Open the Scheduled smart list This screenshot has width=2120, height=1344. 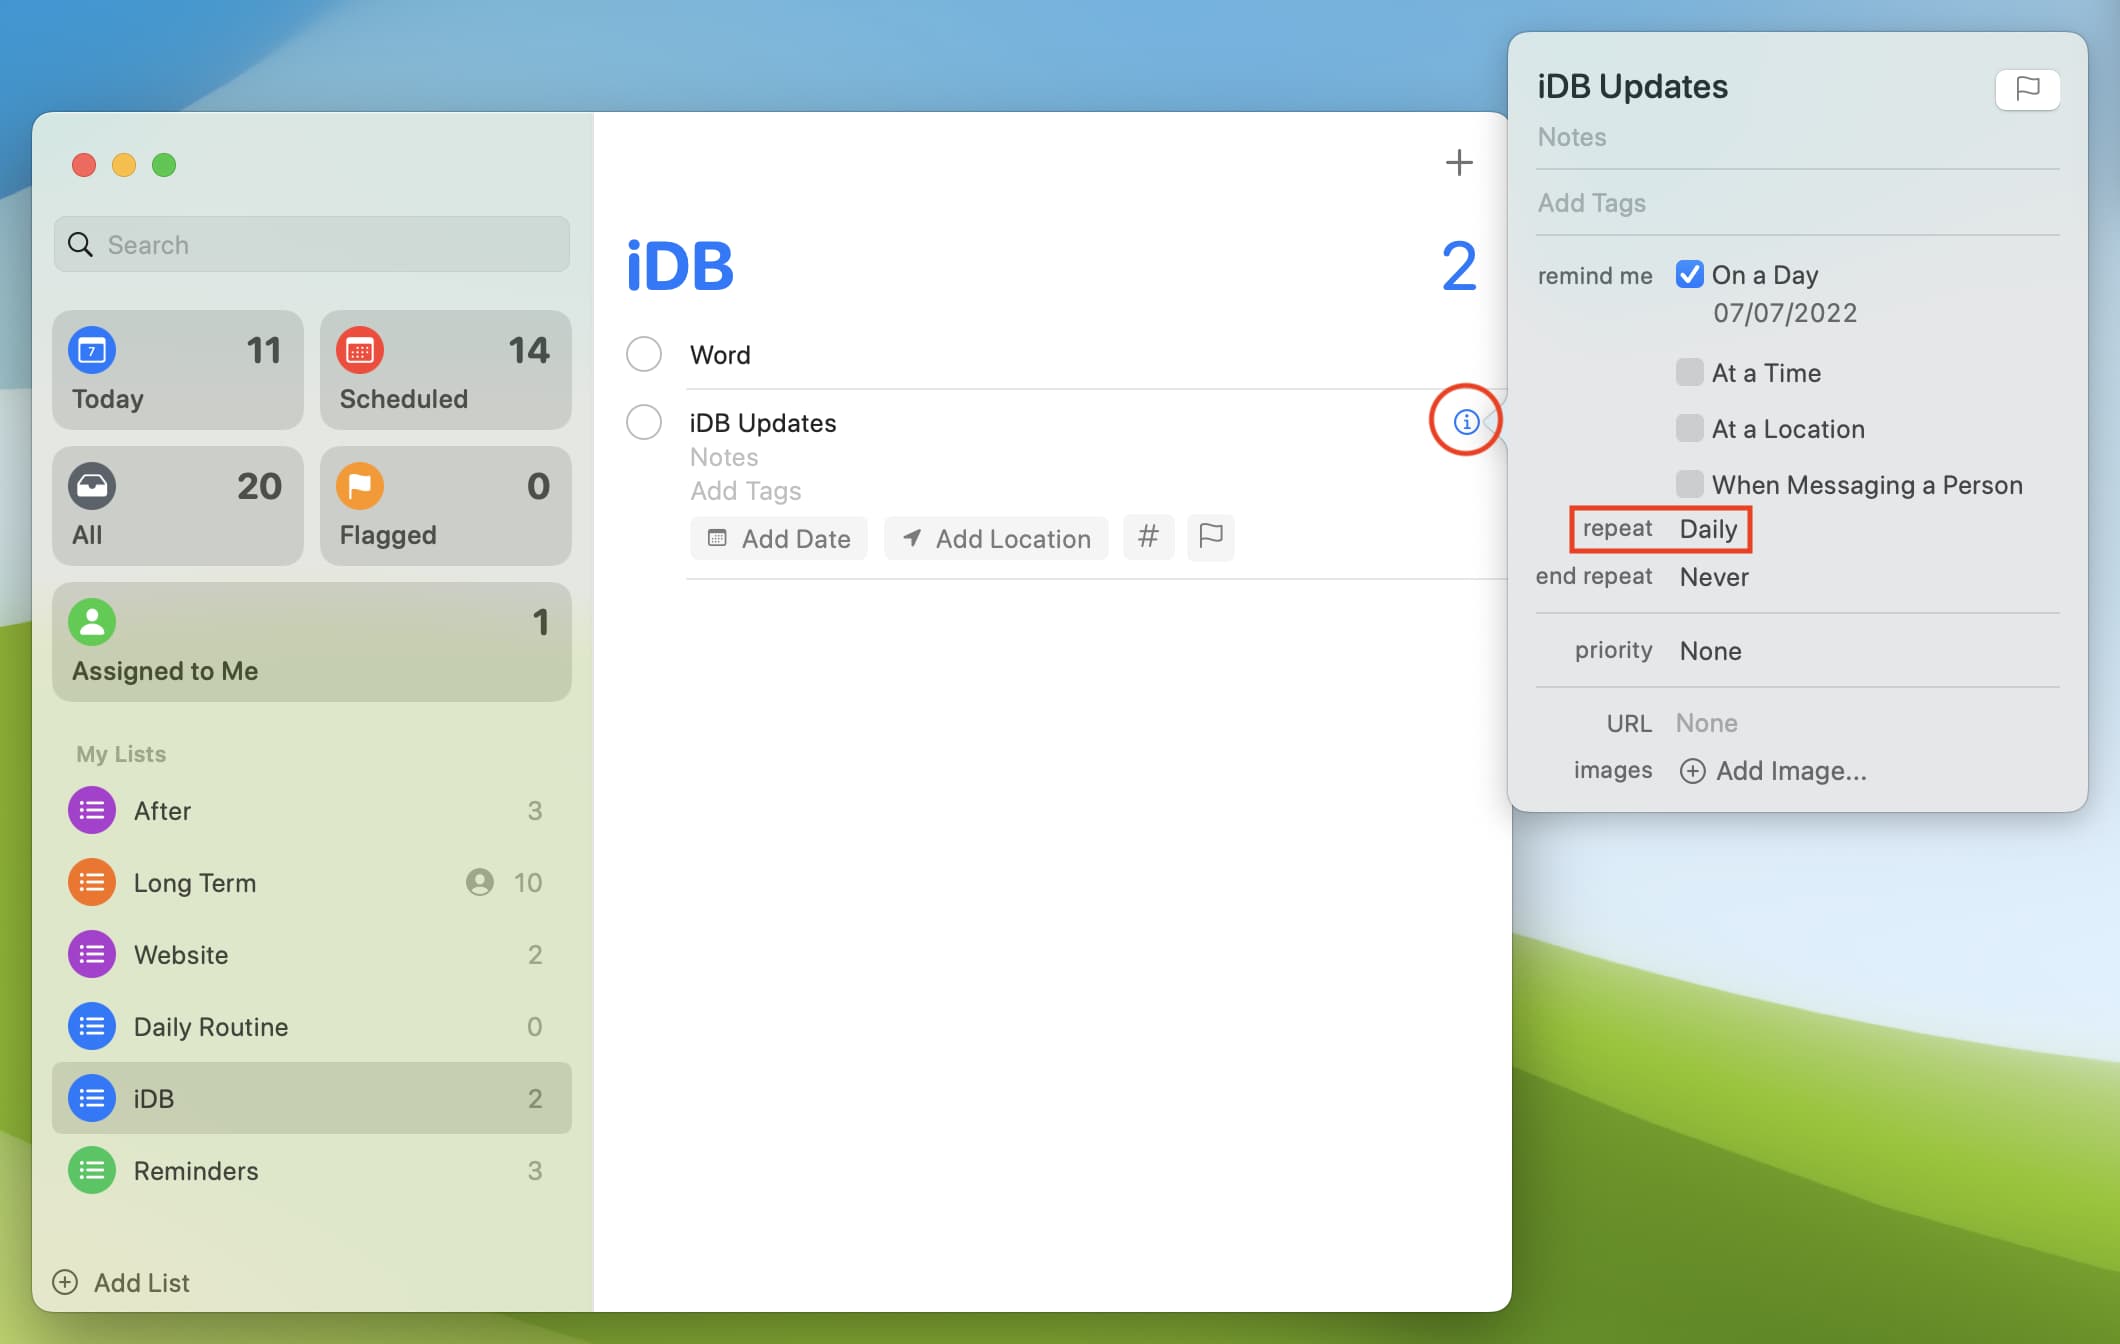tap(446, 370)
